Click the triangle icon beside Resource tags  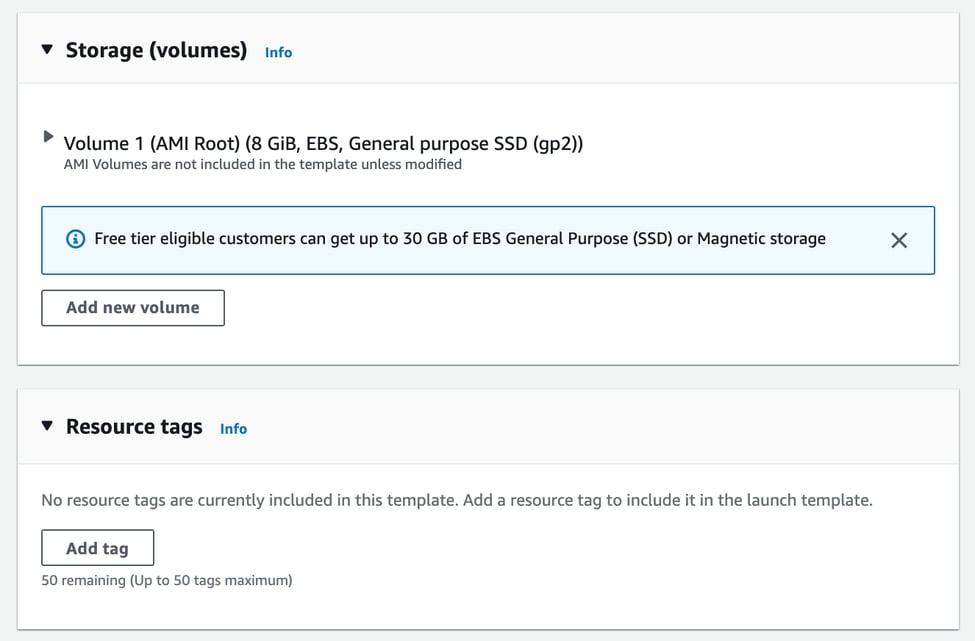(x=46, y=425)
